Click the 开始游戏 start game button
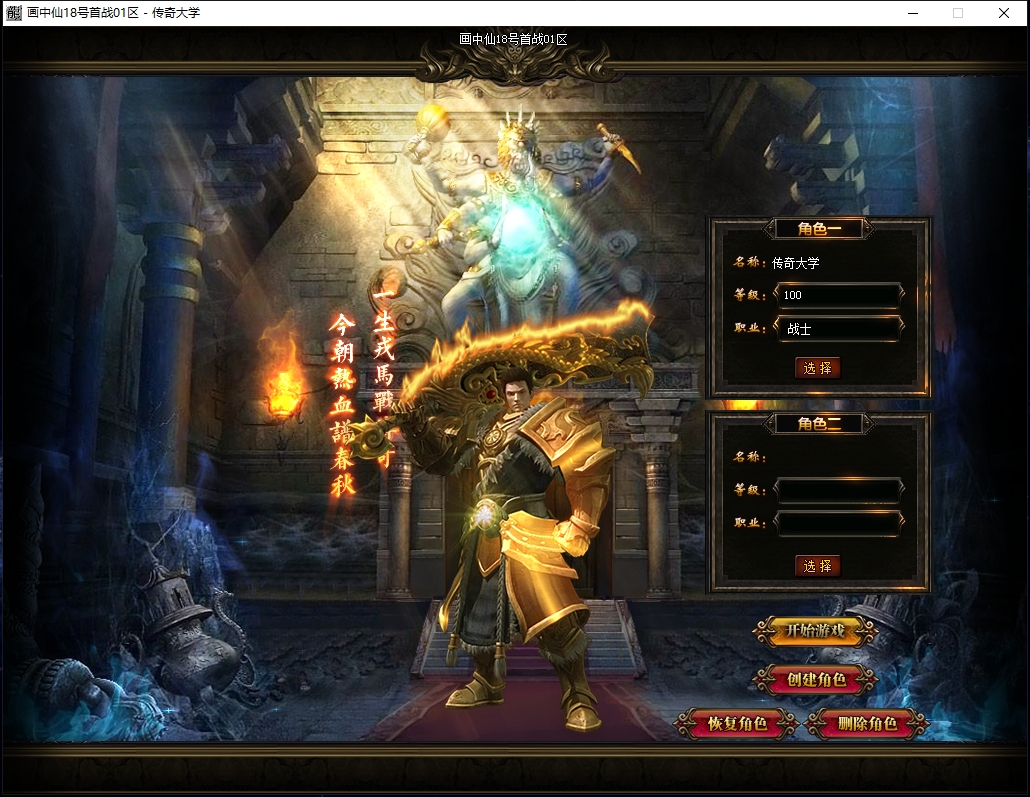The height and width of the screenshot is (797, 1030). [815, 631]
